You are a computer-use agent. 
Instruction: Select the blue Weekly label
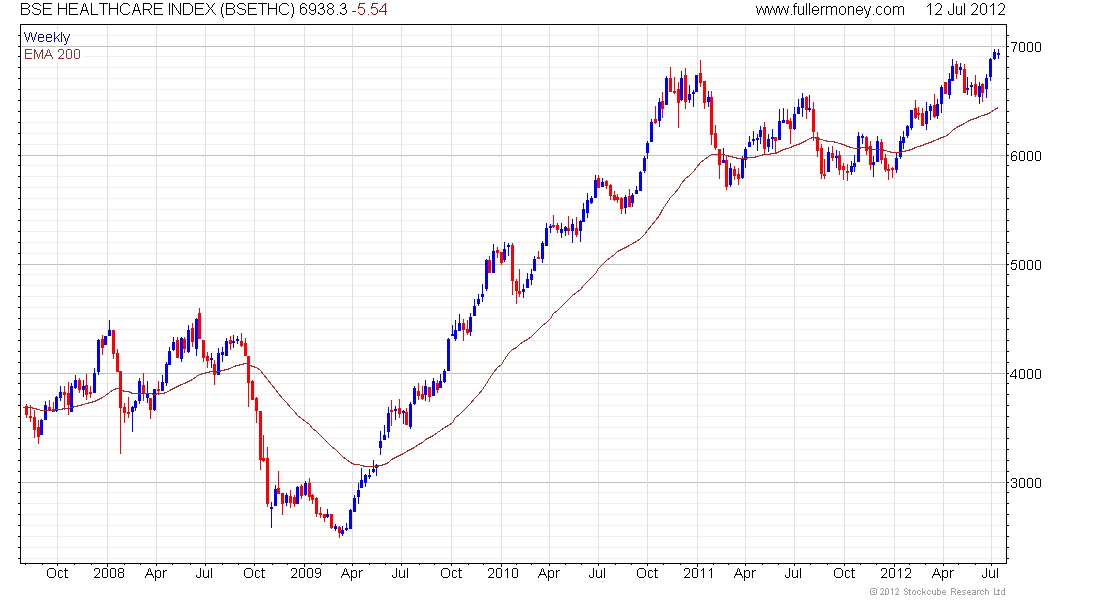pos(47,37)
